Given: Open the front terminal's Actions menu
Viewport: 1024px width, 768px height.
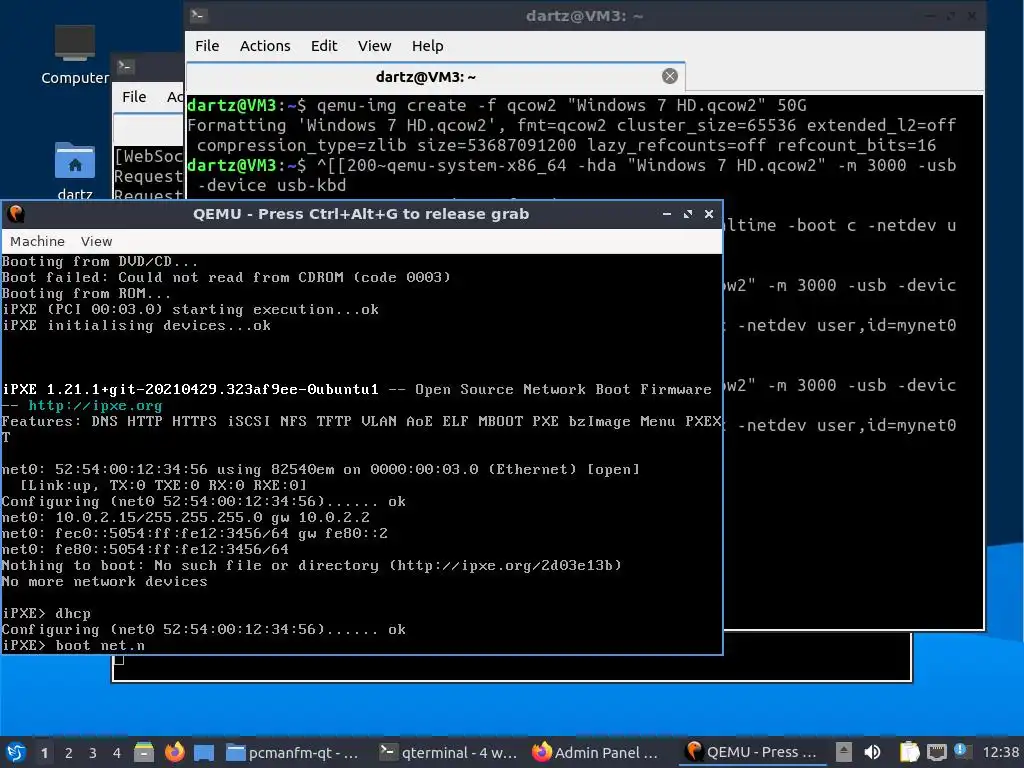Looking at the screenshot, I should (x=265, y=46).
